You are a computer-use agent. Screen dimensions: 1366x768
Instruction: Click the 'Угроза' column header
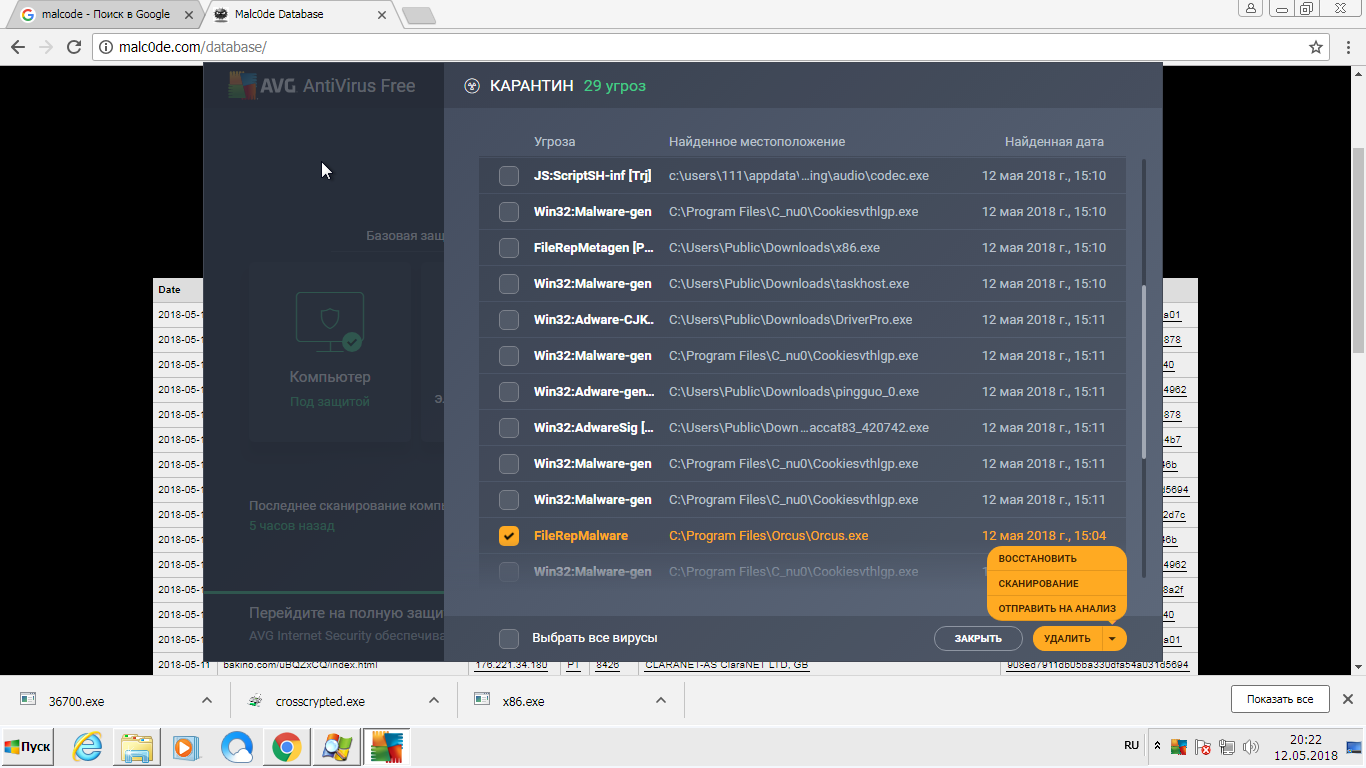pyautogui.click(x=554, y=142)
